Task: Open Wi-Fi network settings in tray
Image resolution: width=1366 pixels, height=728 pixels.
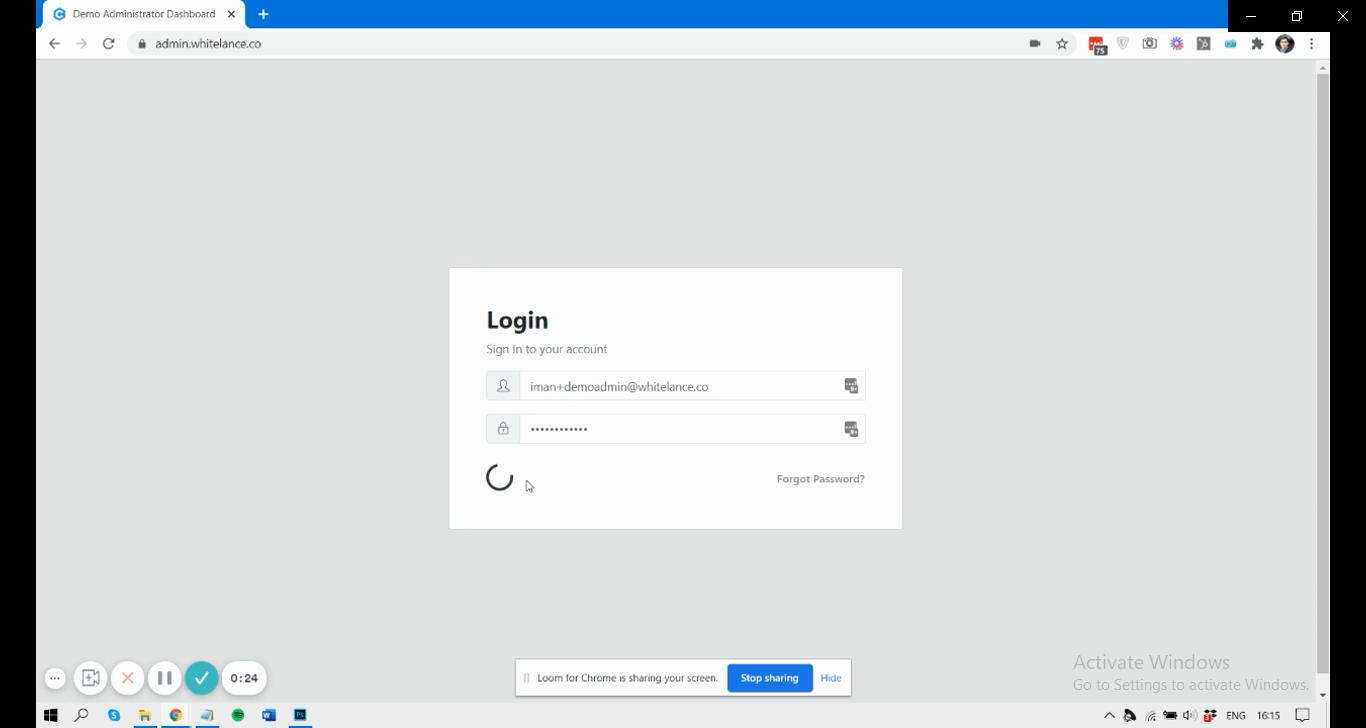Action: tap(1151, 715)
